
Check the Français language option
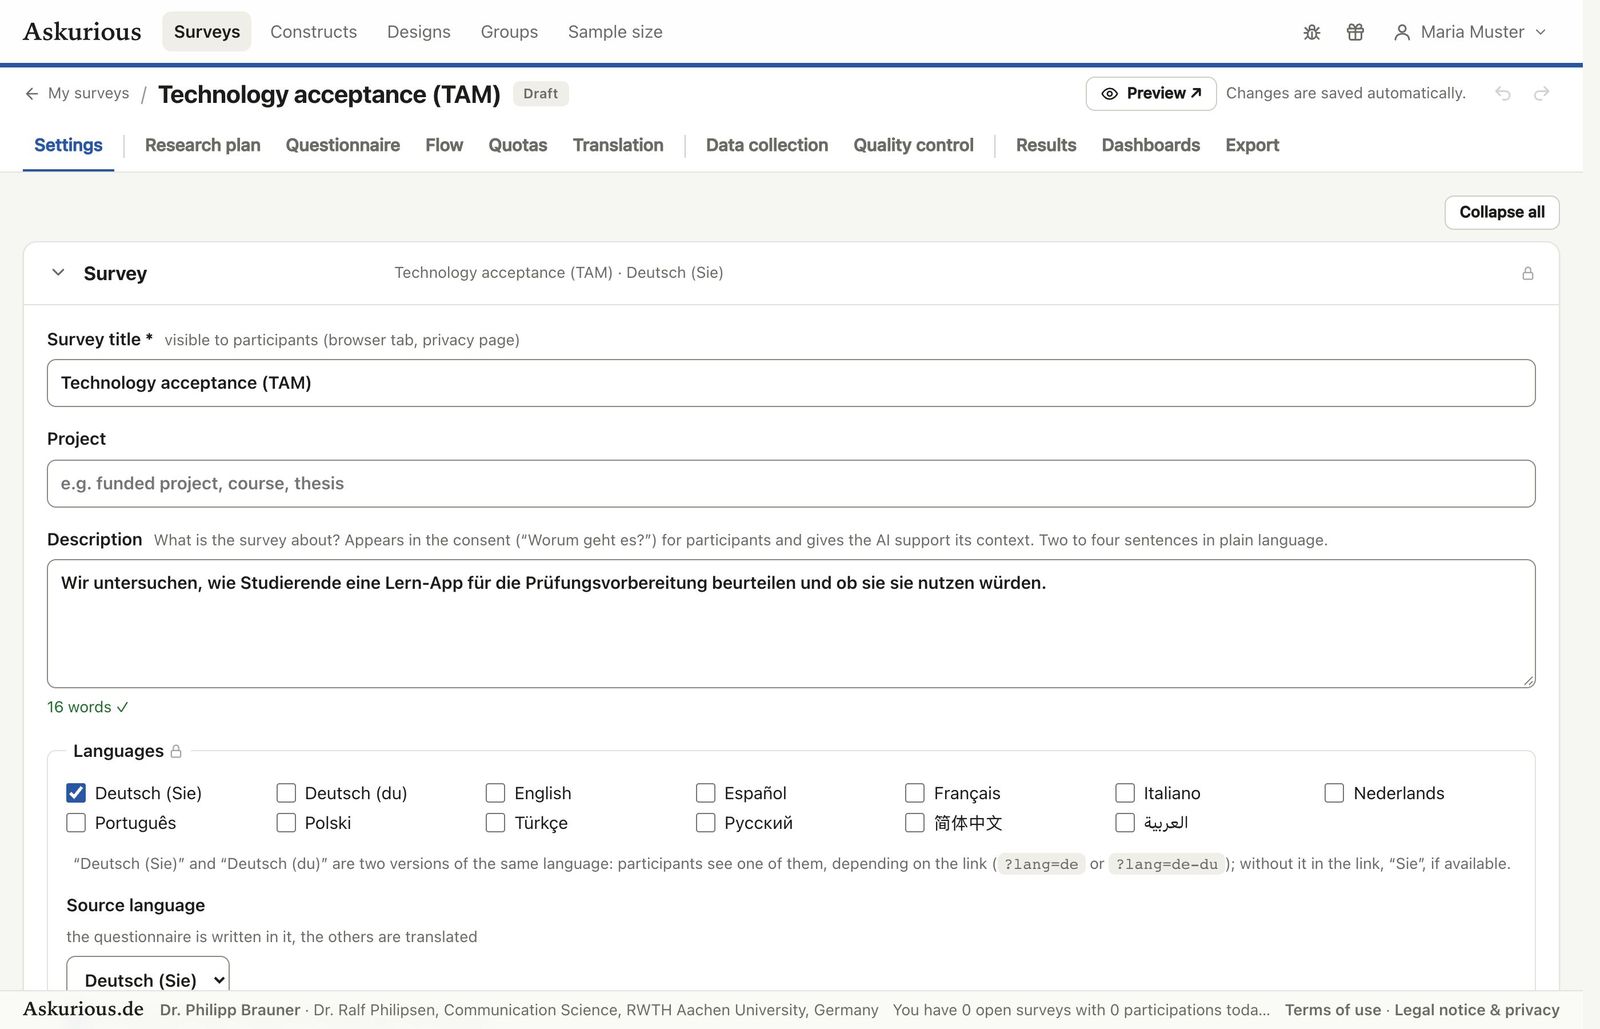coord(914,793)
